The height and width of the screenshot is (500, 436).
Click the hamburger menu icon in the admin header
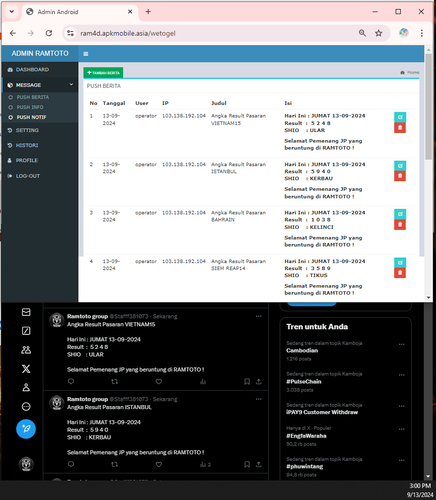point(86,54)
